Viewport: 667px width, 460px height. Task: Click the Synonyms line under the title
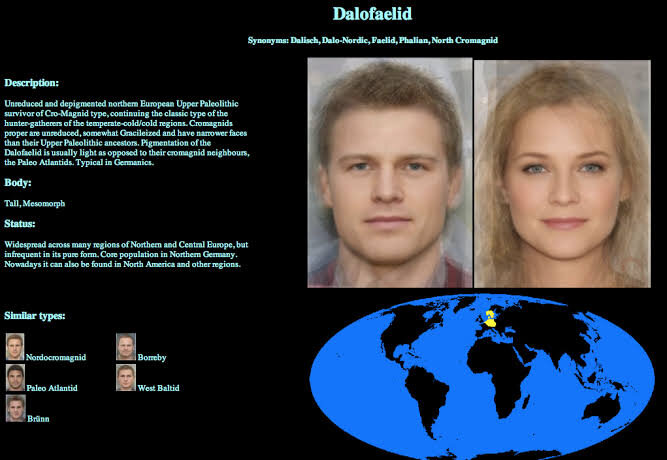pyautogui.click(x=373, y=40)
